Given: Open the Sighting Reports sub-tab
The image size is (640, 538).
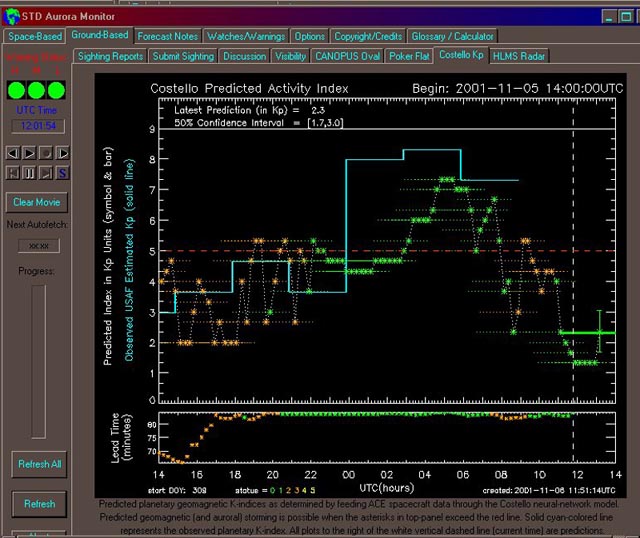Looking at the screenshot, I should (x=110, y=57).
